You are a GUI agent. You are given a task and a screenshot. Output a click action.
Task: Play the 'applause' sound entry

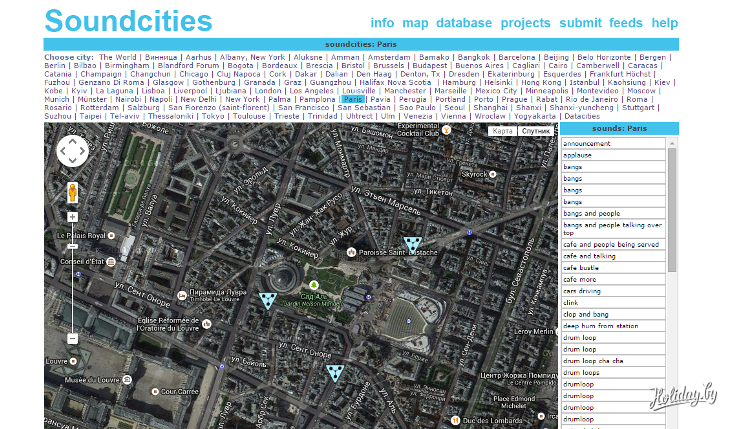(x=577, y=155)
